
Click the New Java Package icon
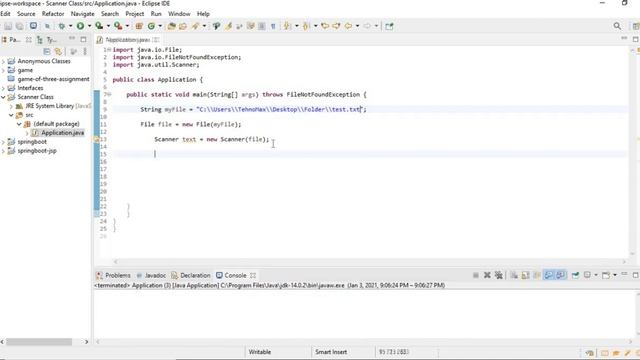[x=139, y=26]
